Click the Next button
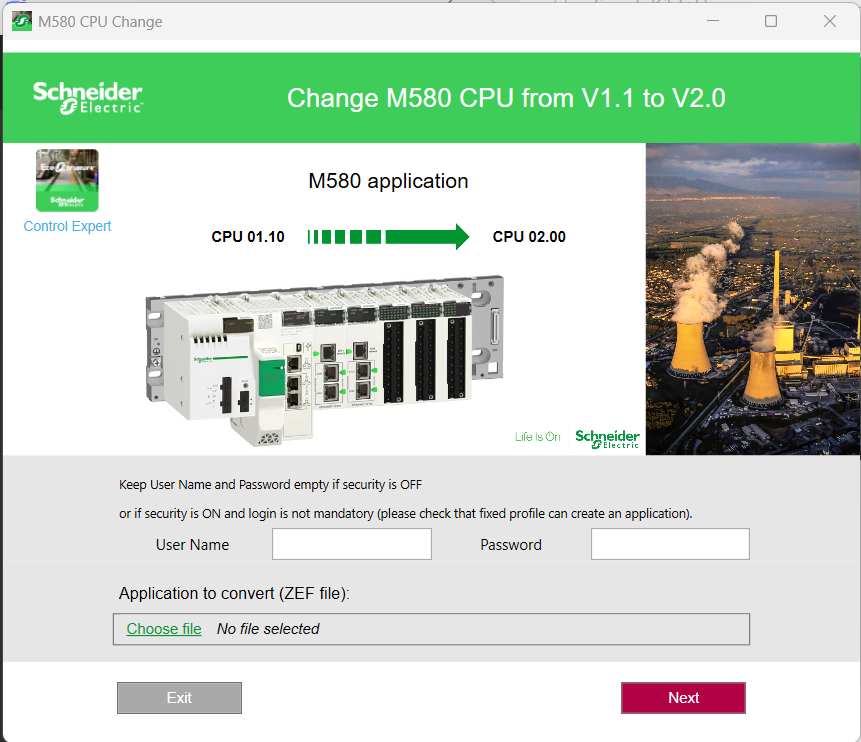861x742 pixels. point(683,698)
